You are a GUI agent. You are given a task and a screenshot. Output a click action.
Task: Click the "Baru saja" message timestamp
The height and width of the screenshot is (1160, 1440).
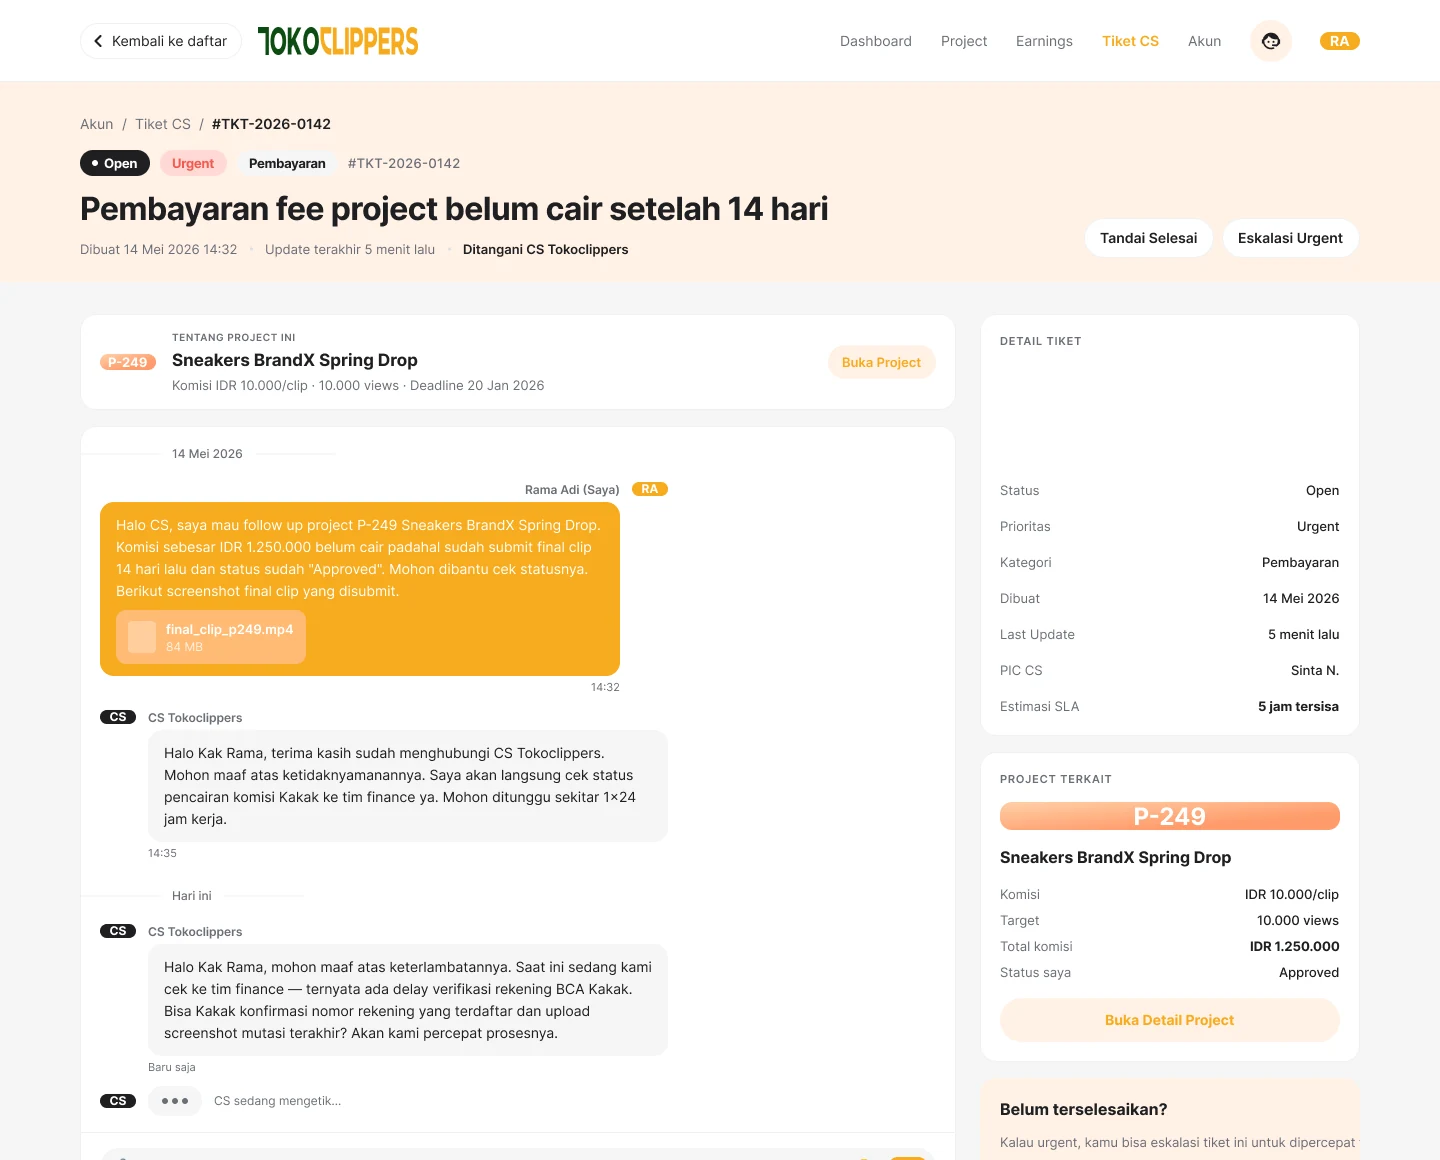(172, 1067)
